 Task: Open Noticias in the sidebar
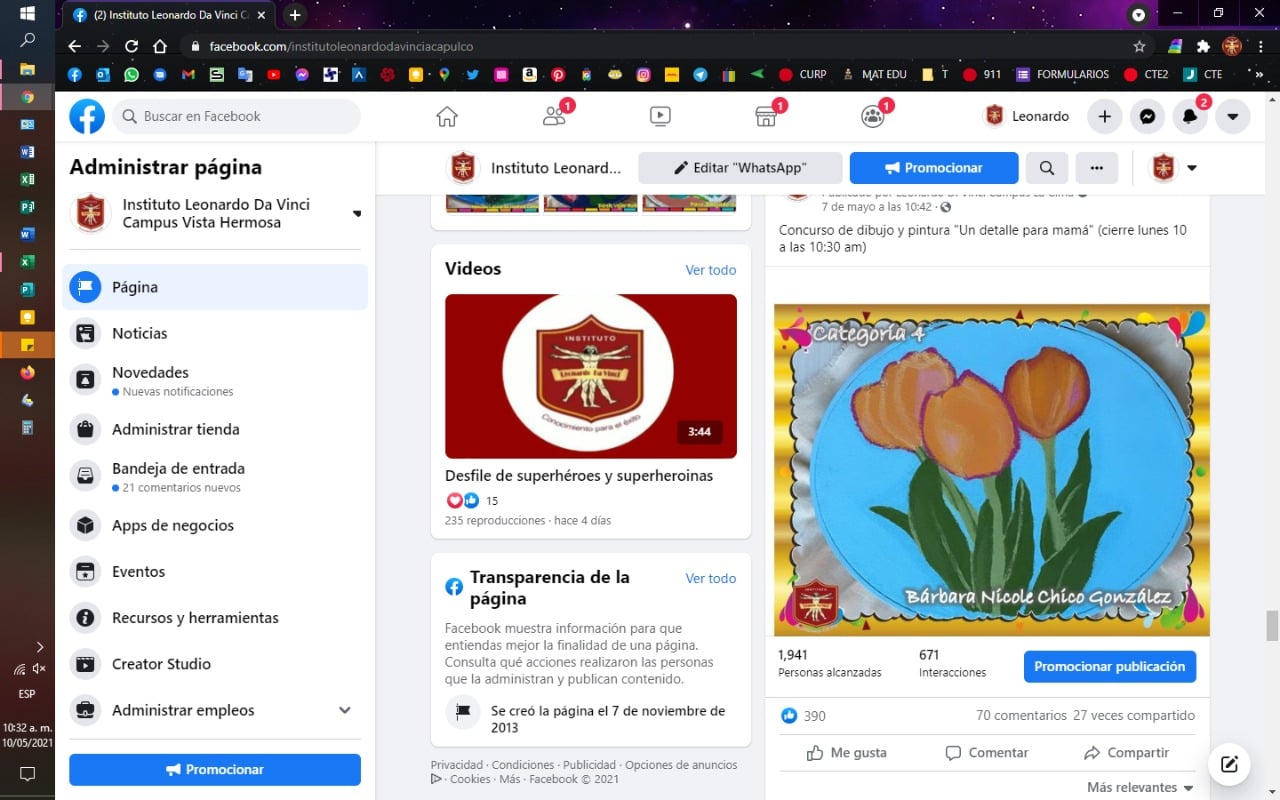pos(215,333)
